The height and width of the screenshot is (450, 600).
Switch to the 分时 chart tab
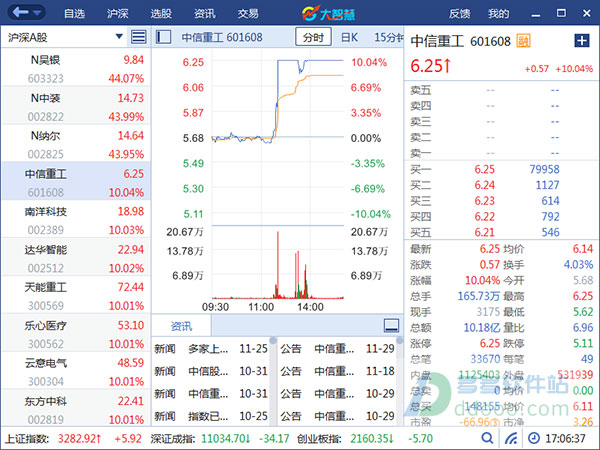coord(313,37)
